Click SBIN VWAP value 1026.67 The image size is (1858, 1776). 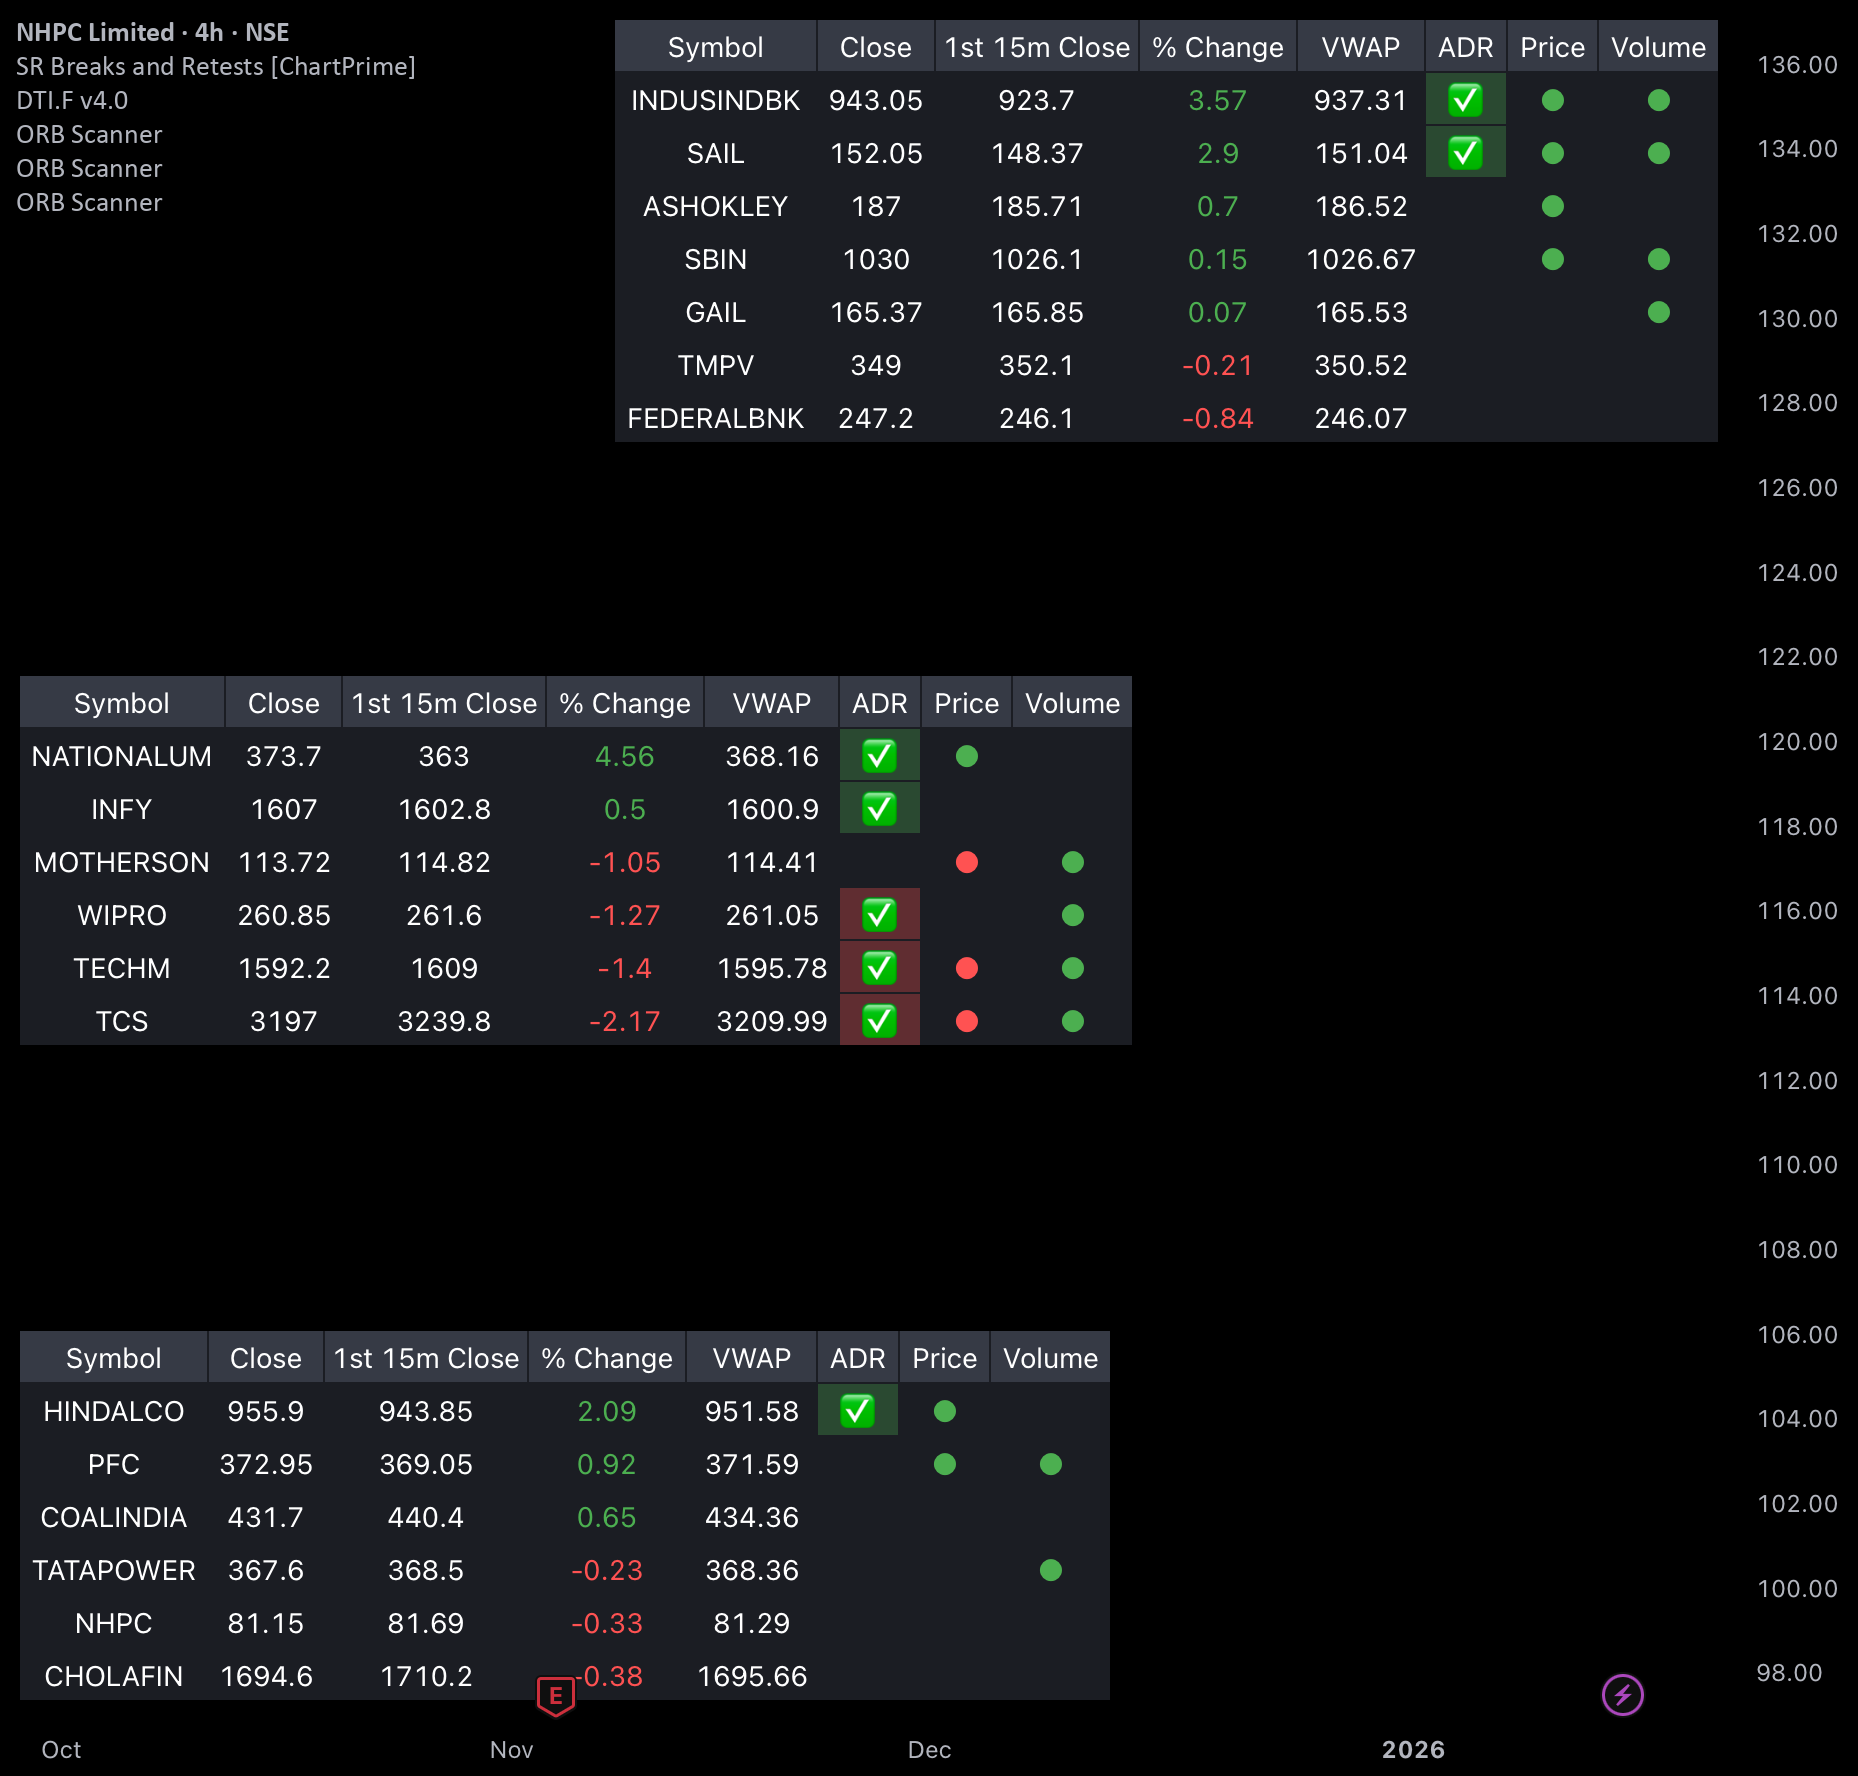1361,259
